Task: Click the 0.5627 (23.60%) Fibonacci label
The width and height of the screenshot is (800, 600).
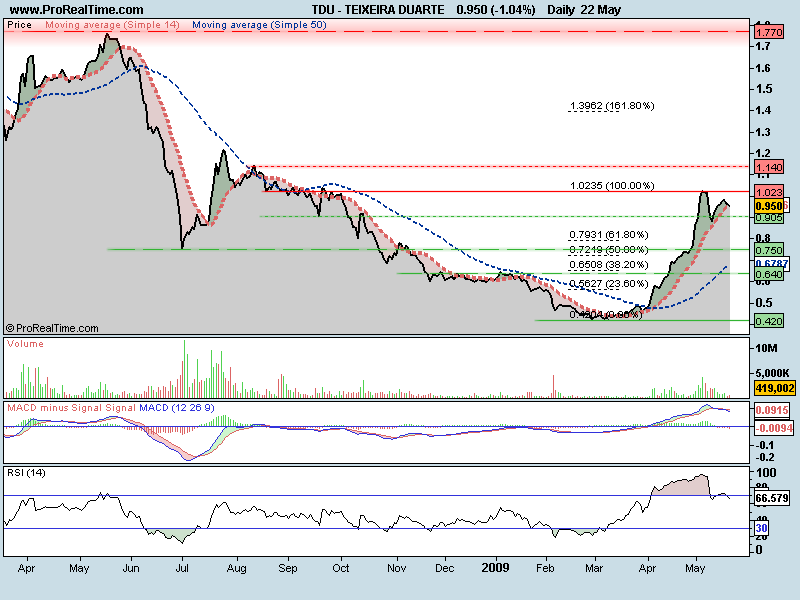Action: (609, 284)
